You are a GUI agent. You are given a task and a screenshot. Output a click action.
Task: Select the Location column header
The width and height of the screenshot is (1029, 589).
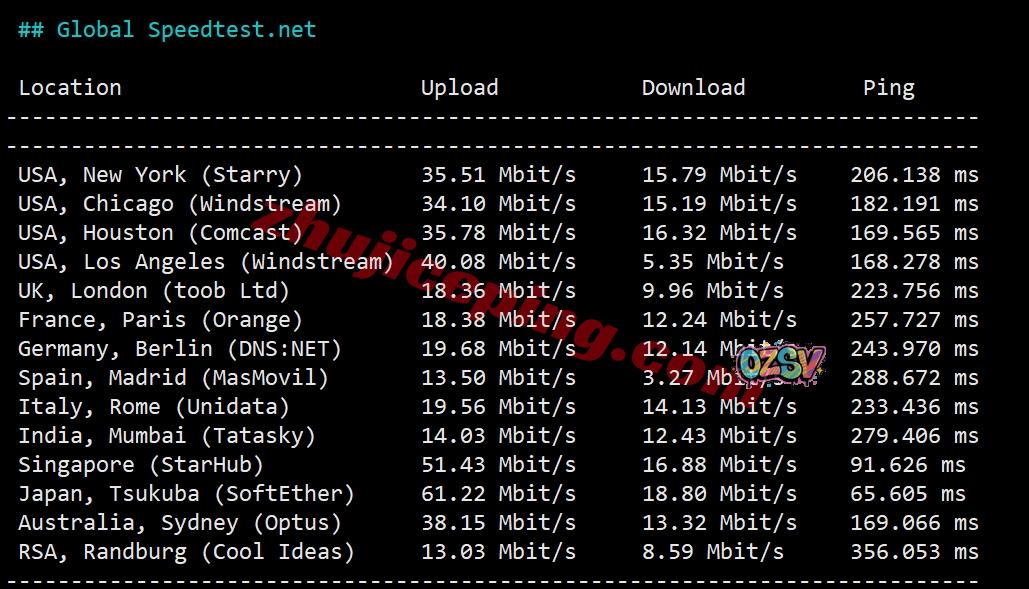(x=70, y=87)
